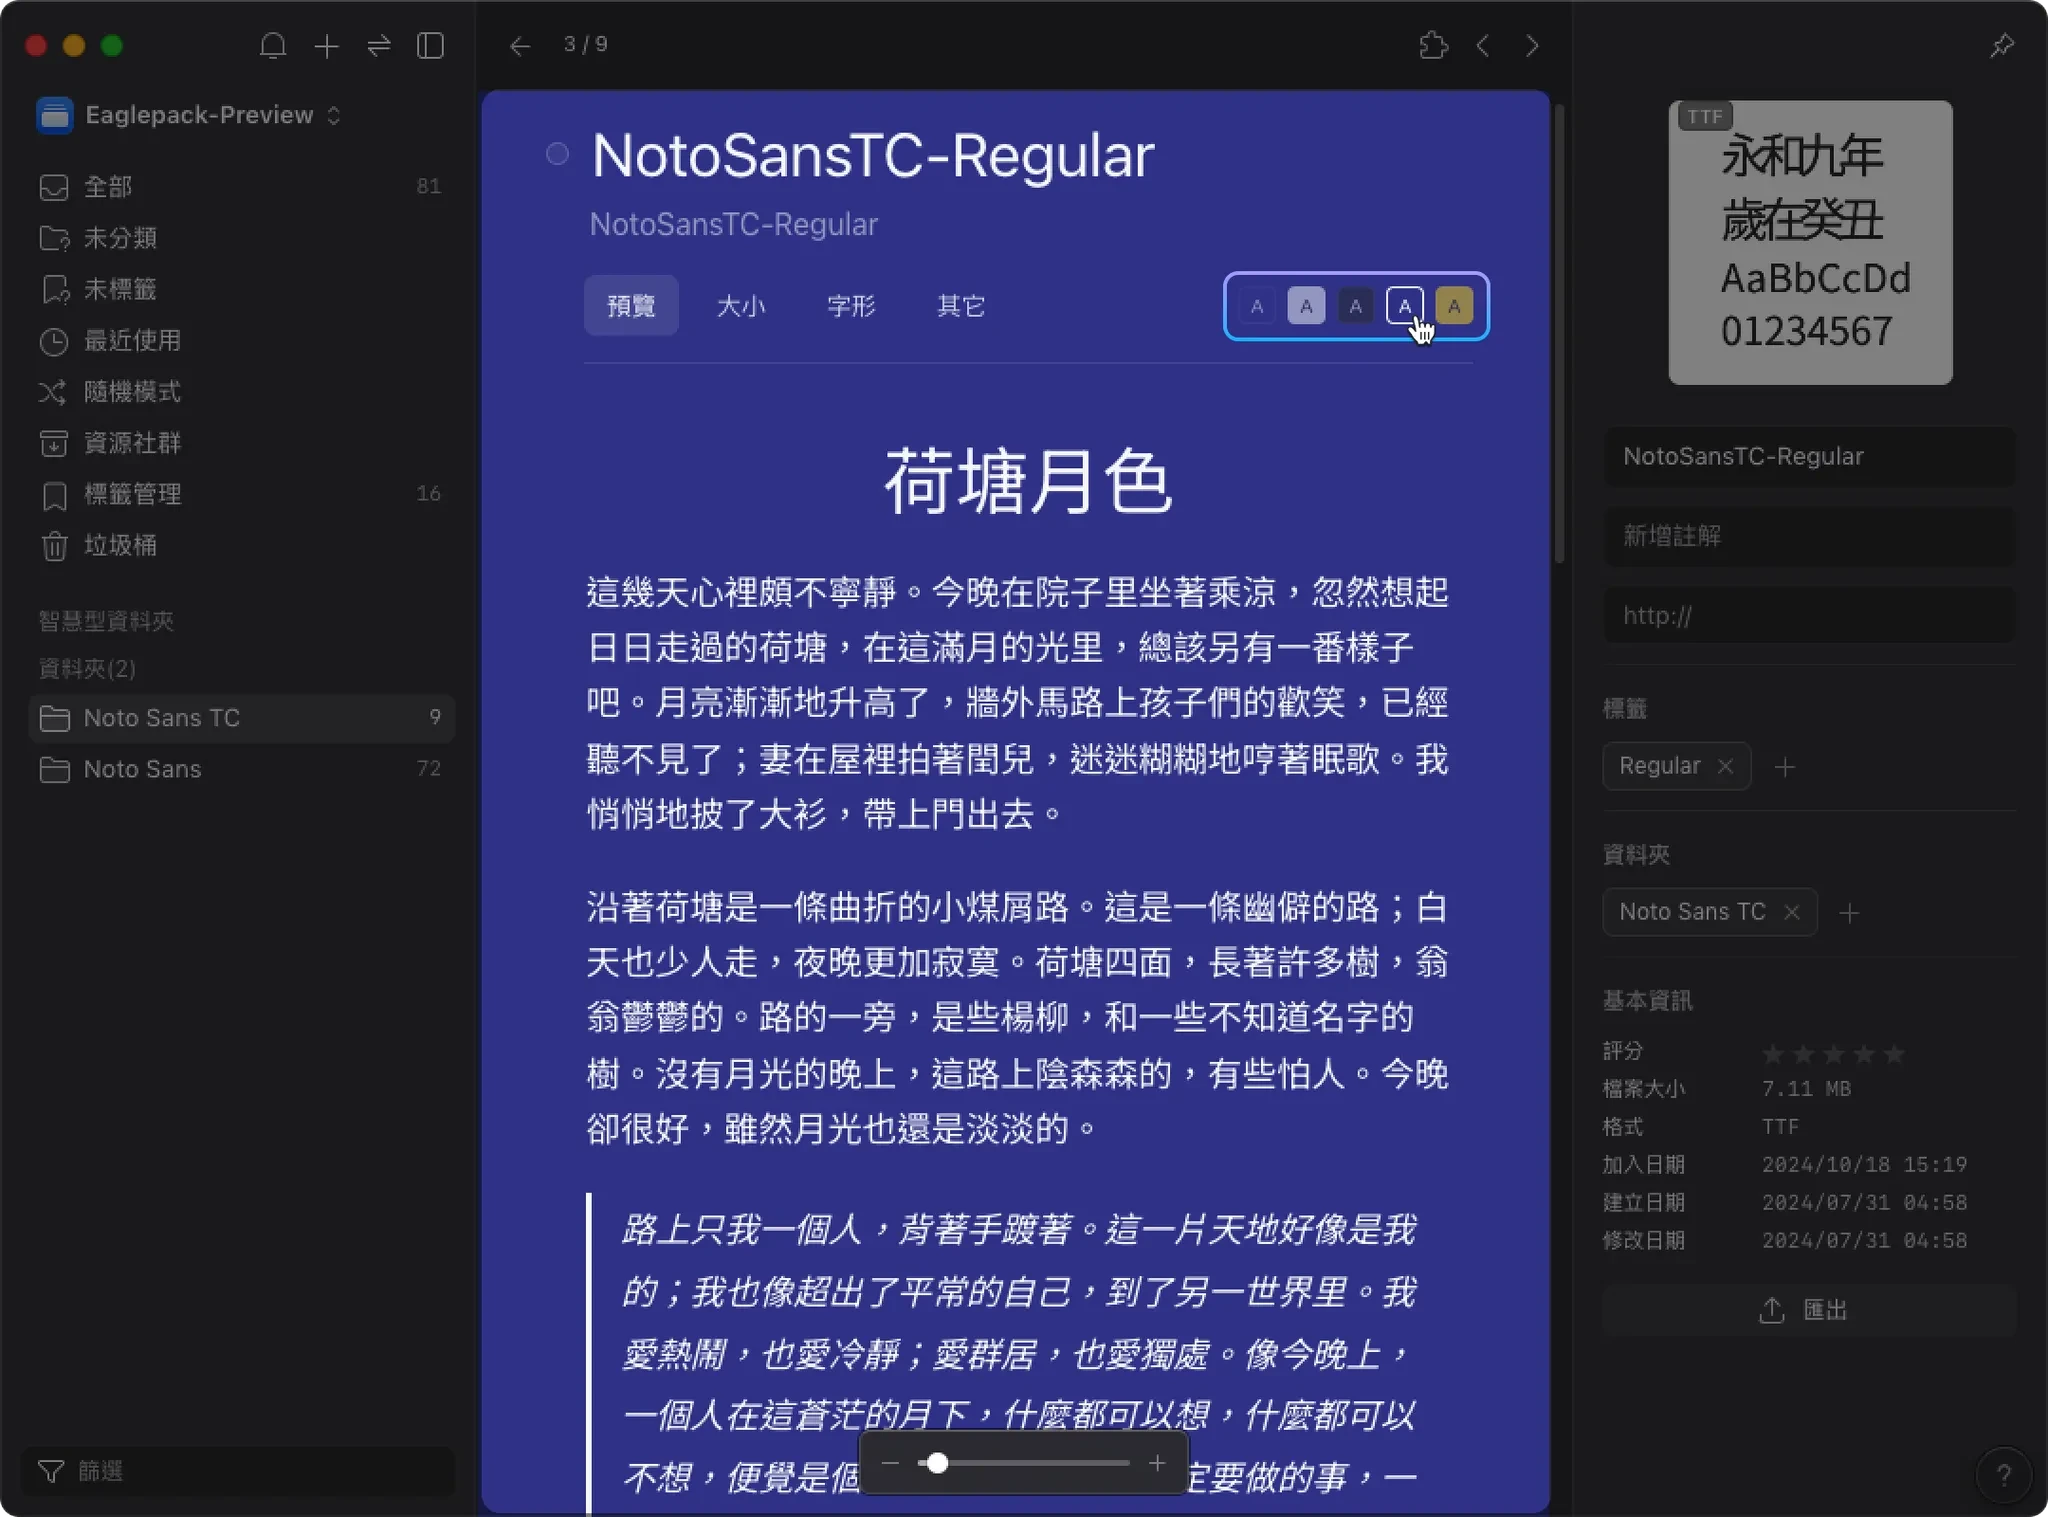Click the 智慧型資料夾 section header
The width and height of the screenshot is (2048, 1517).
point(106,621)
